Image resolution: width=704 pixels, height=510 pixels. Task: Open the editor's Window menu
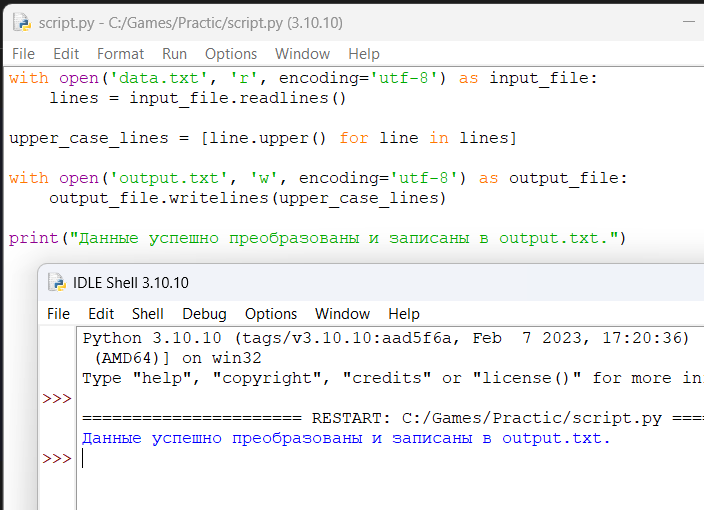click(x=302, y=54)
